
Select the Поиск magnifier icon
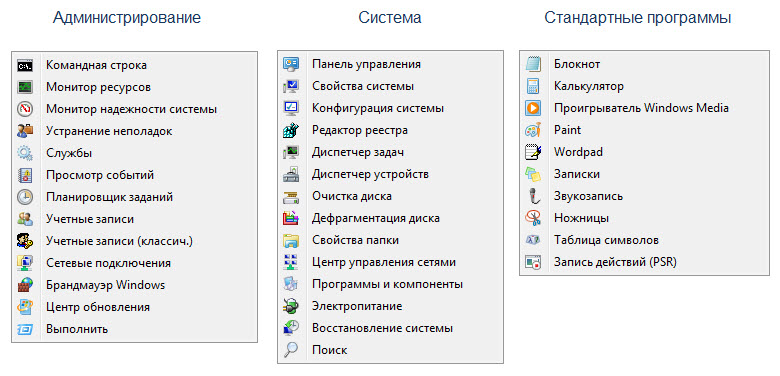click(x=291, y=350)
